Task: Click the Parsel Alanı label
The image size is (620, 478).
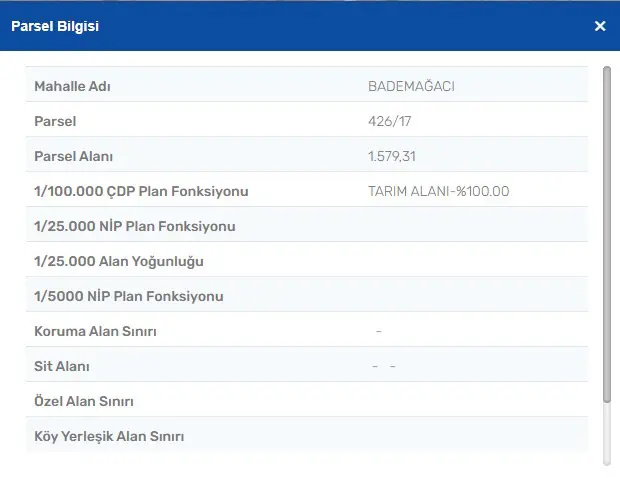Action: 74,156
